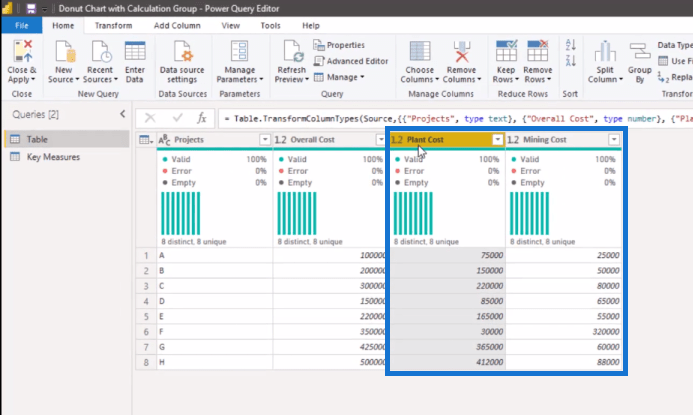Screen dimensions: 693x415
Task: Open the Data Type dropdown
Action: 674,45
